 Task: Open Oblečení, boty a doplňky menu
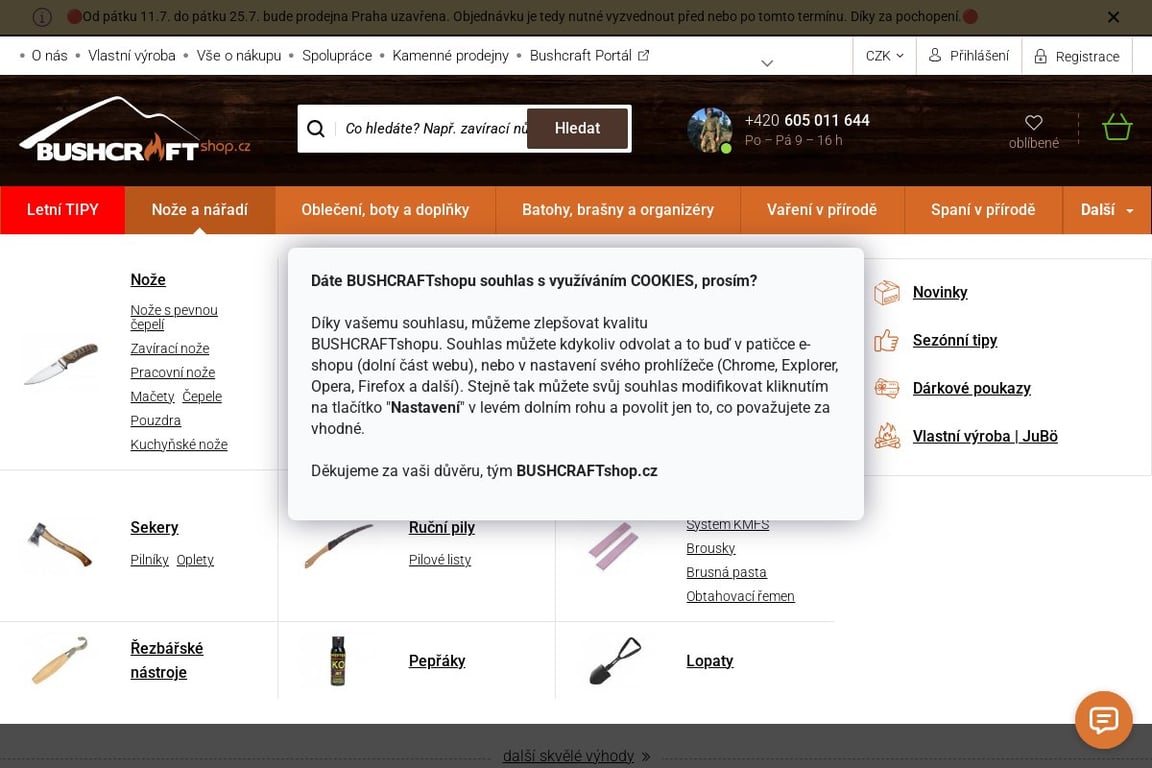[385, 210]
